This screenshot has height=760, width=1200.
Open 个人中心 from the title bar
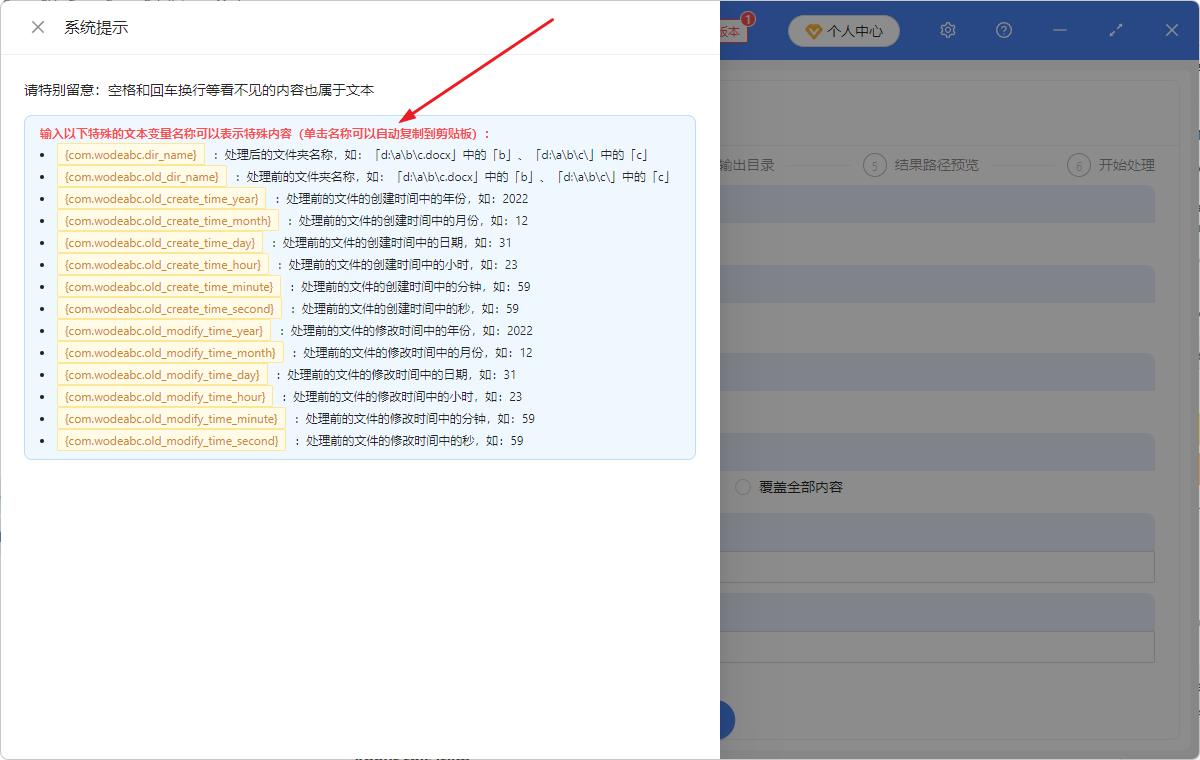845,31
